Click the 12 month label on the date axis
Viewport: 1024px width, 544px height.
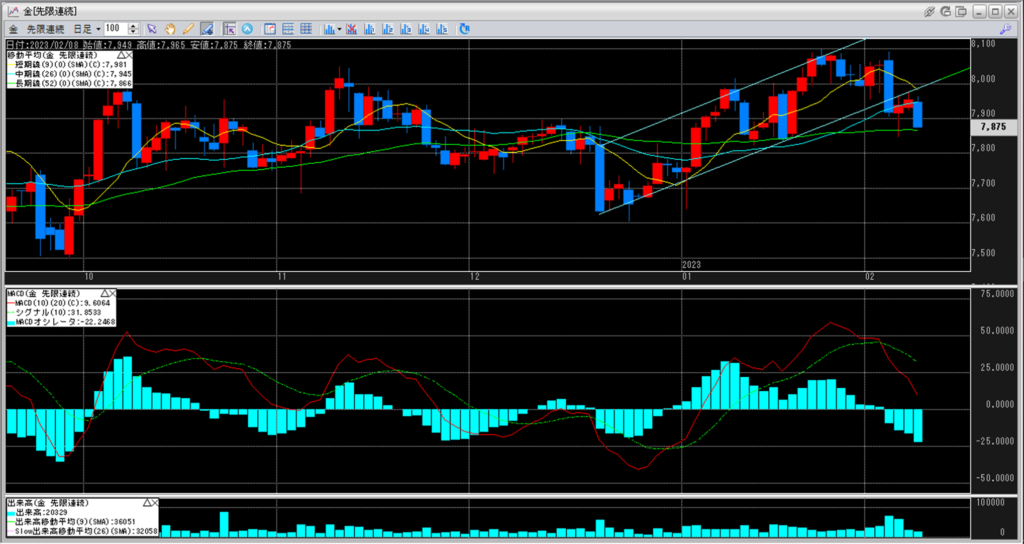(x=475, y=277)
